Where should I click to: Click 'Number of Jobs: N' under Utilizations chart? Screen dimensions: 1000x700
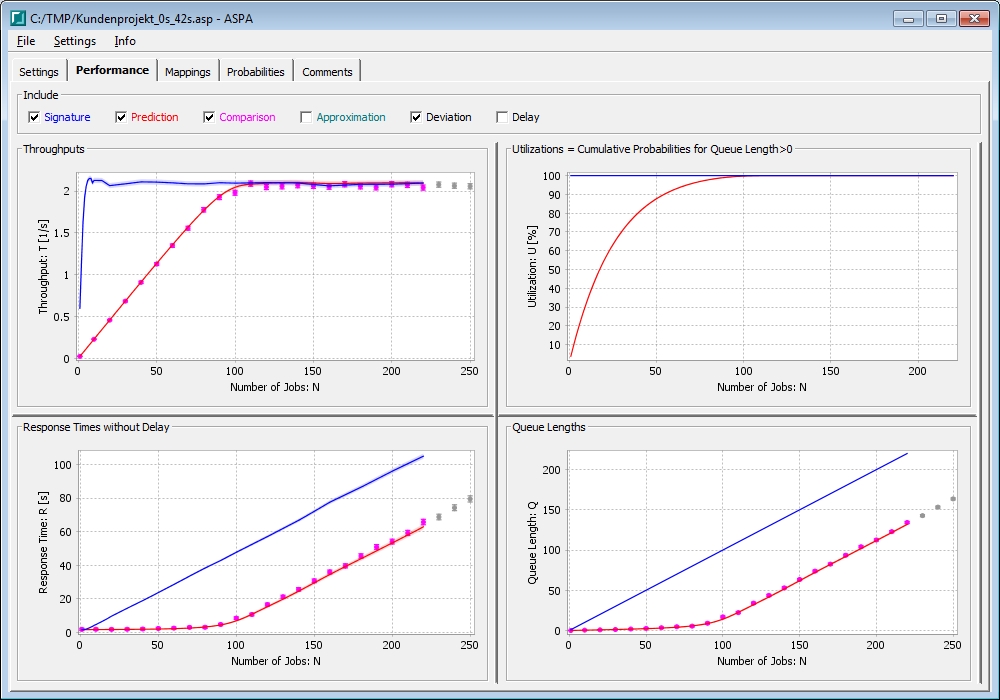(761, 387)
